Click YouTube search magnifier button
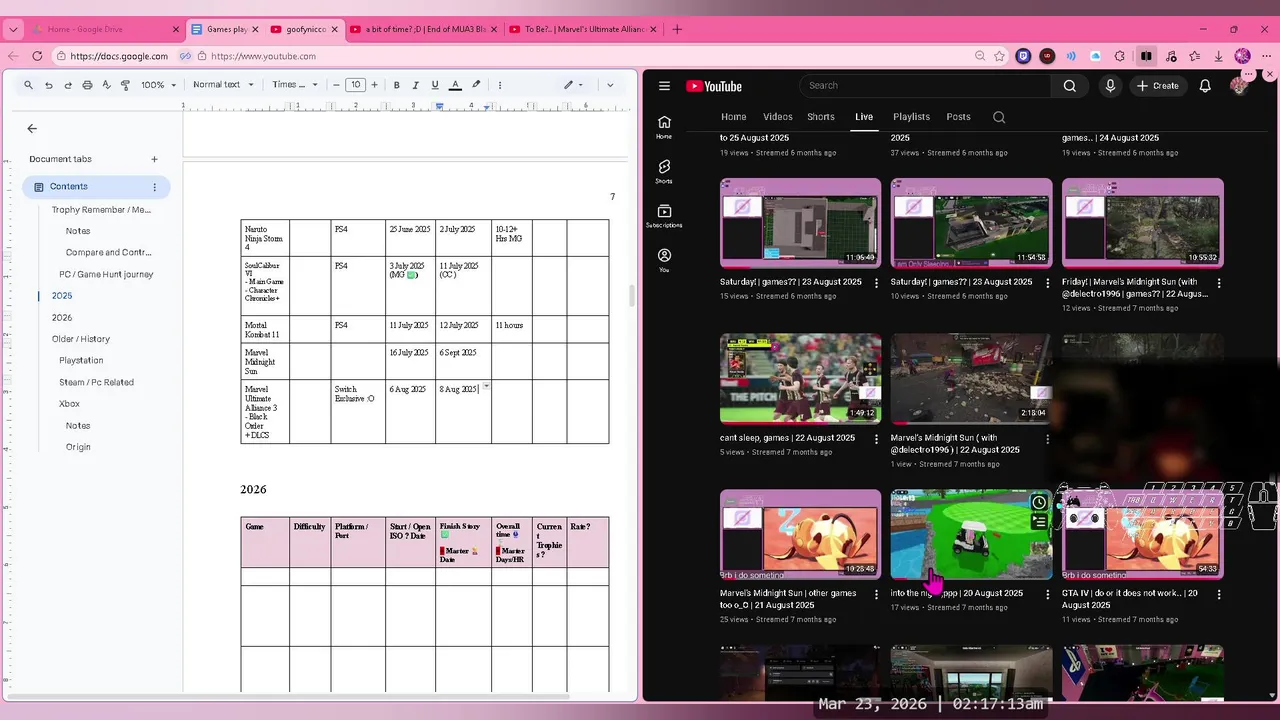The image size is (1280, 720). [x=1070, y=86]
